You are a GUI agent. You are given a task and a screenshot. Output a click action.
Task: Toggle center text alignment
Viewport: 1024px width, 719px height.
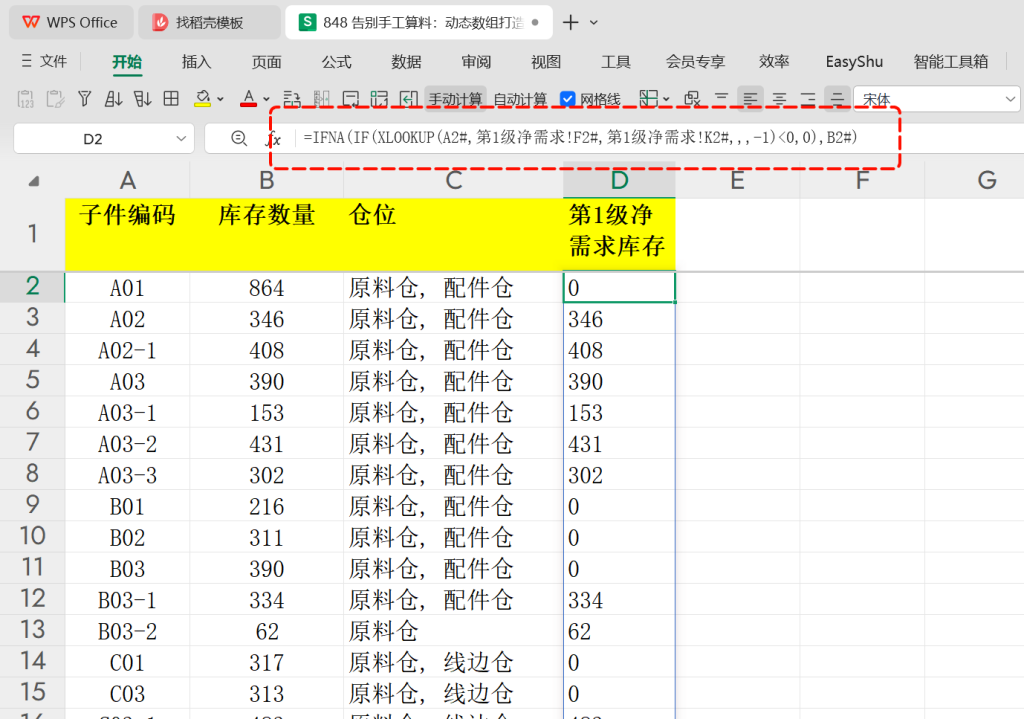779,99
